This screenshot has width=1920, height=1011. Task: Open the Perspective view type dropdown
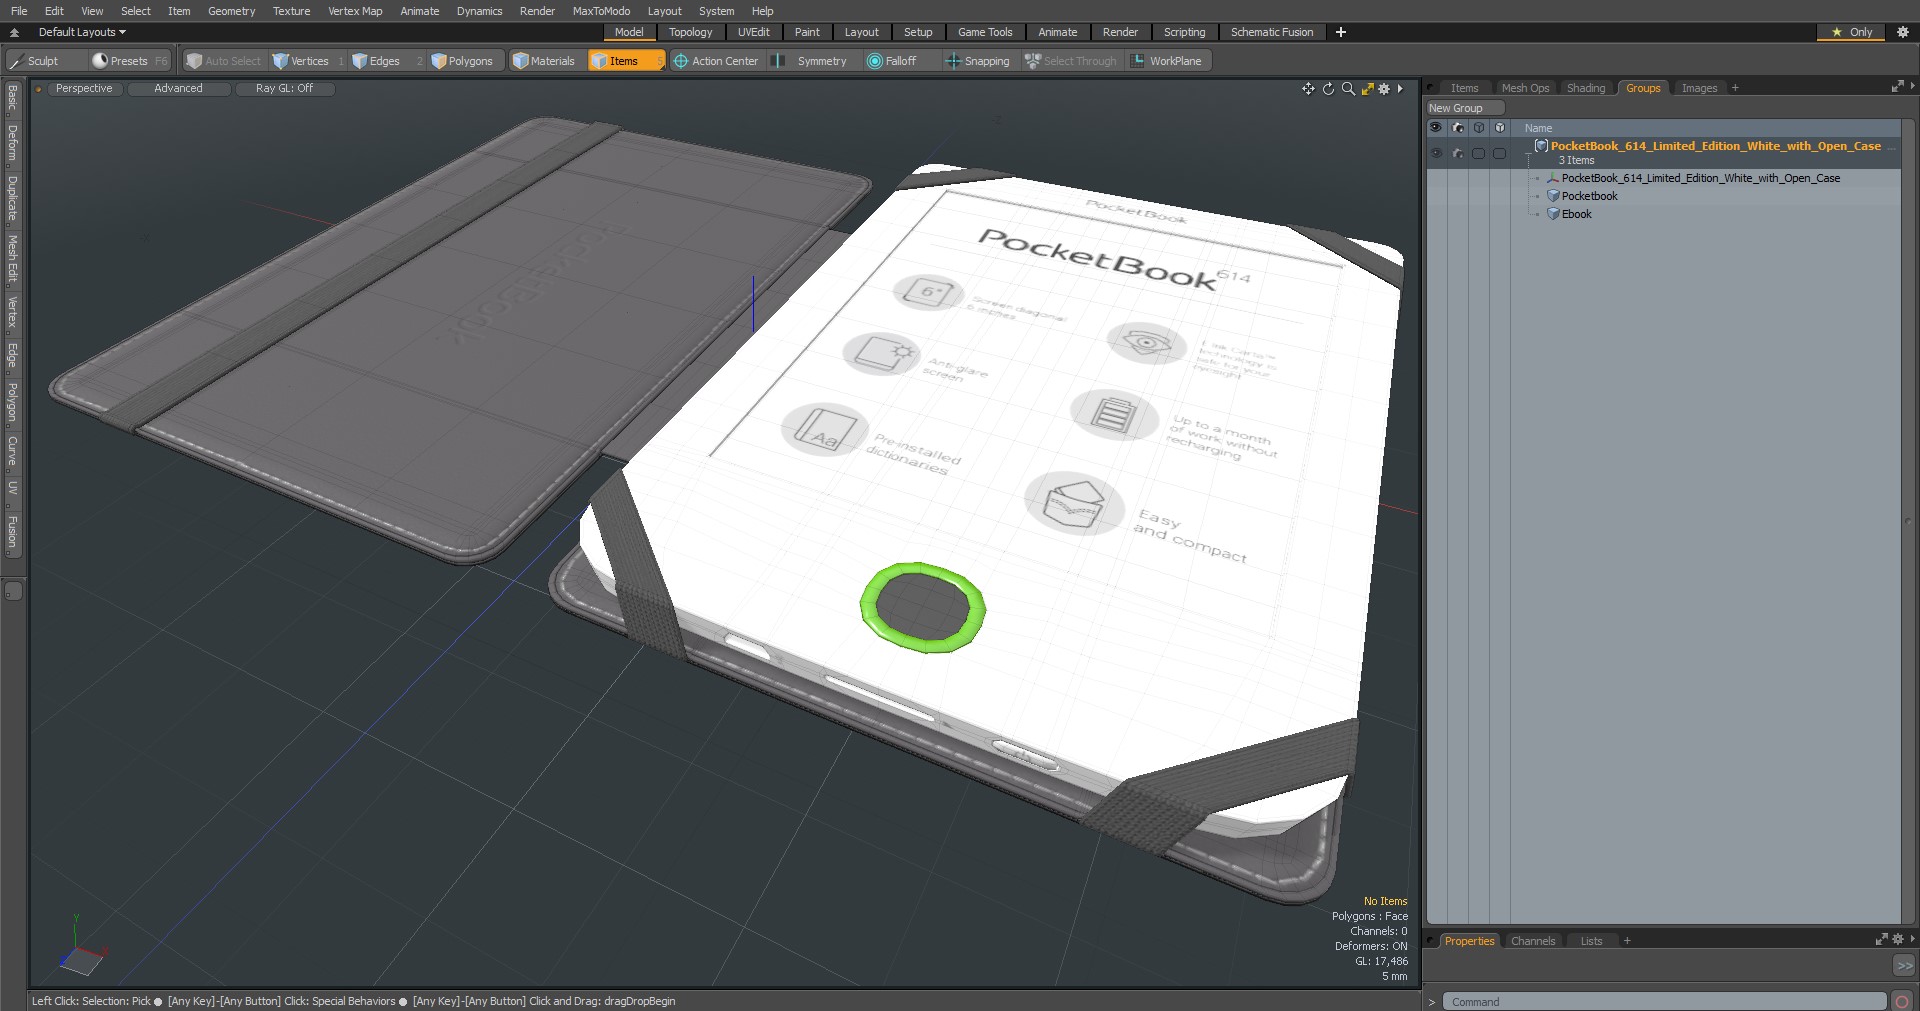coord(84,89)
